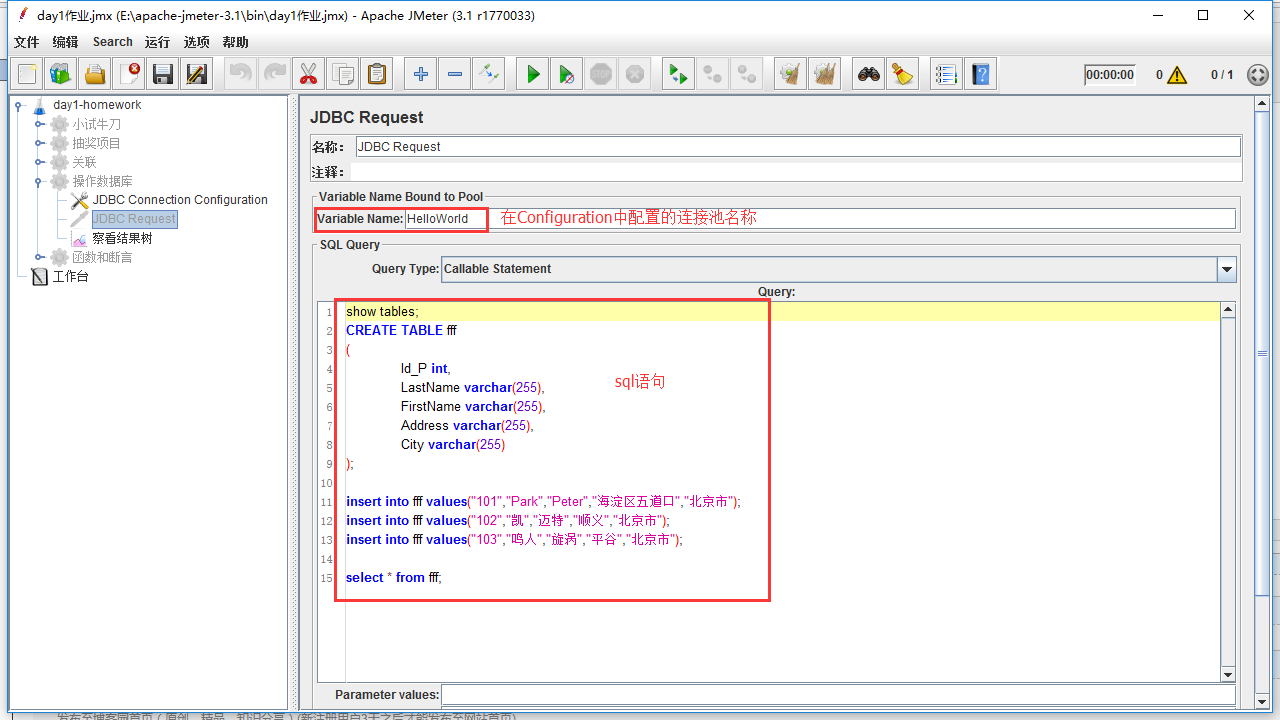Screen dimensions: 1280x720
Task: Open the Search menu
Action: click(112, 42)
